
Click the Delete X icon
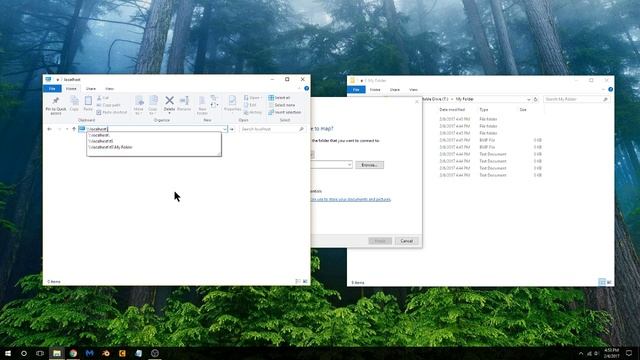[x=169, y=100]
